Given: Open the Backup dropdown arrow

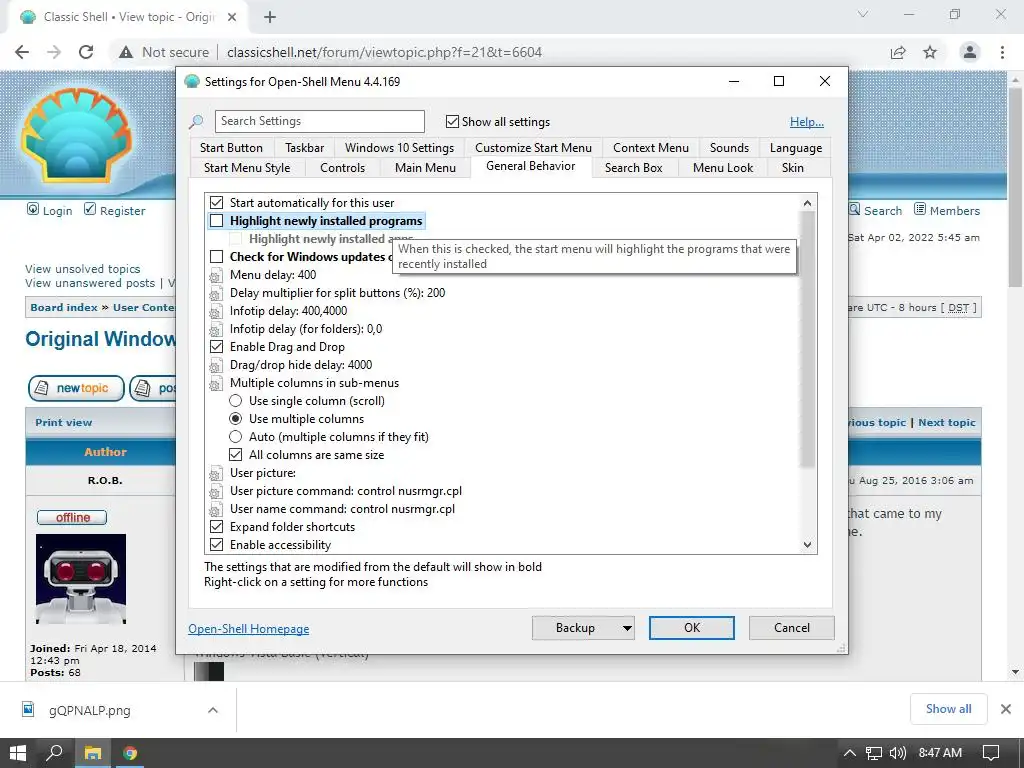Looking at the screenshot, I should 627,628.
